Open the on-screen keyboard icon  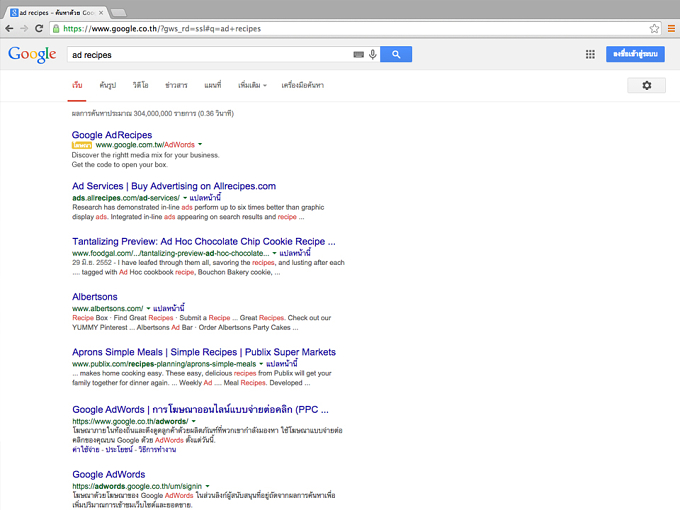pos(359,55)
